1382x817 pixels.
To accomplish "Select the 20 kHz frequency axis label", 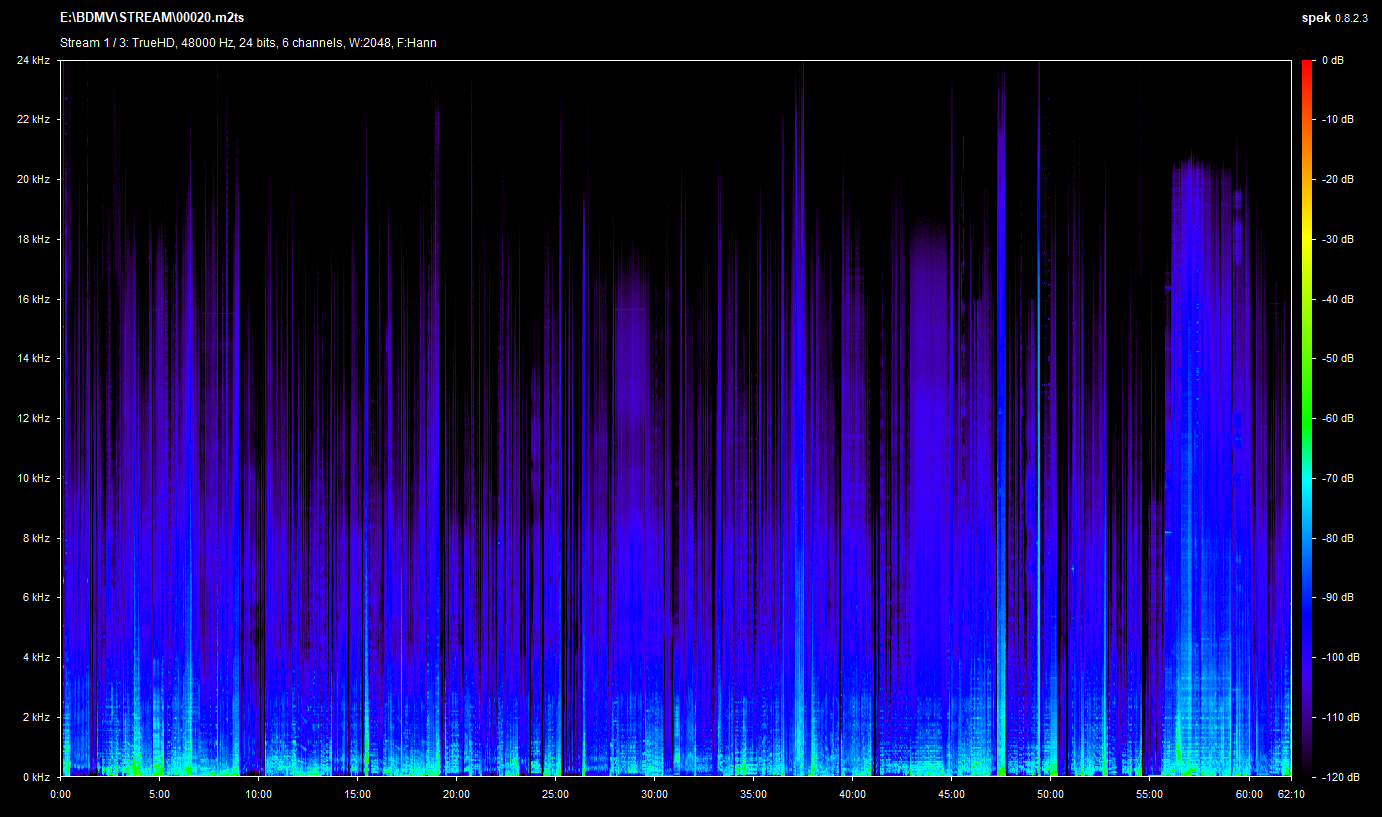I will point(33,179).
